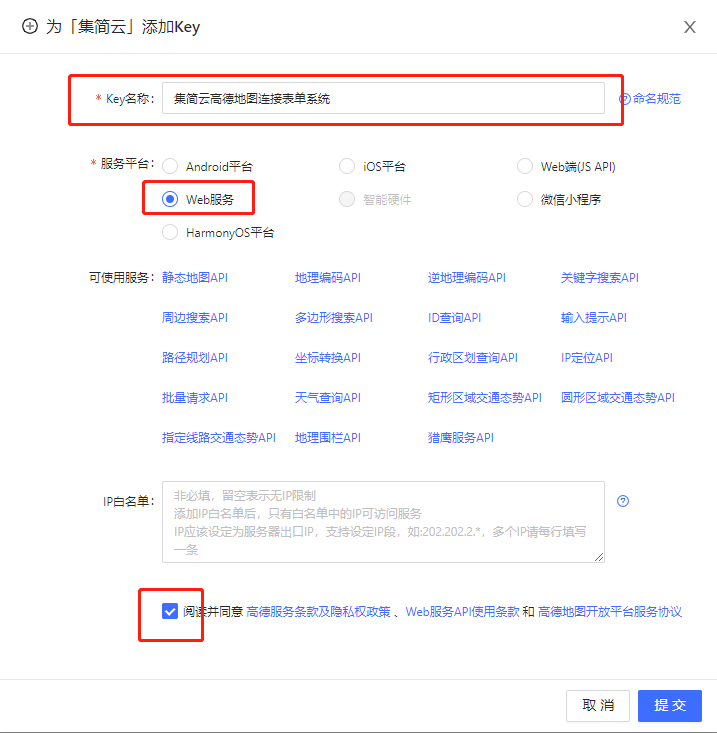Screen dimensions: 717x733
Task: Select the Web端(JS API) radio button
Action: click(524, 166)
